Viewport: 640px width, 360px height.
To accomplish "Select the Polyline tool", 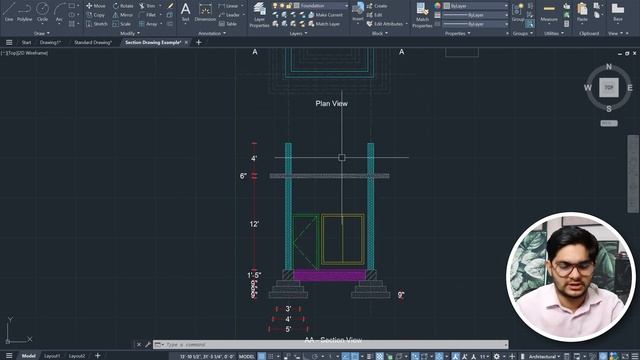I will point(24,12).
